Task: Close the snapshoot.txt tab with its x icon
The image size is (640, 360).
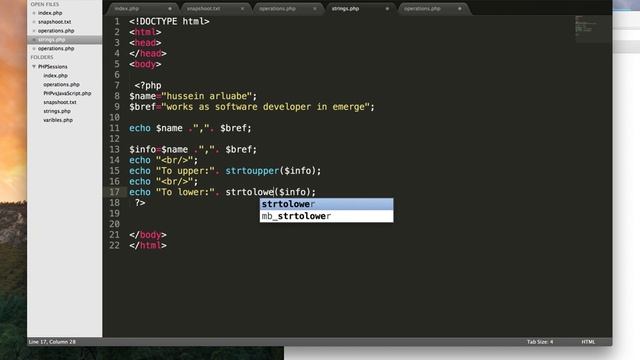Action: click(242, 9)
